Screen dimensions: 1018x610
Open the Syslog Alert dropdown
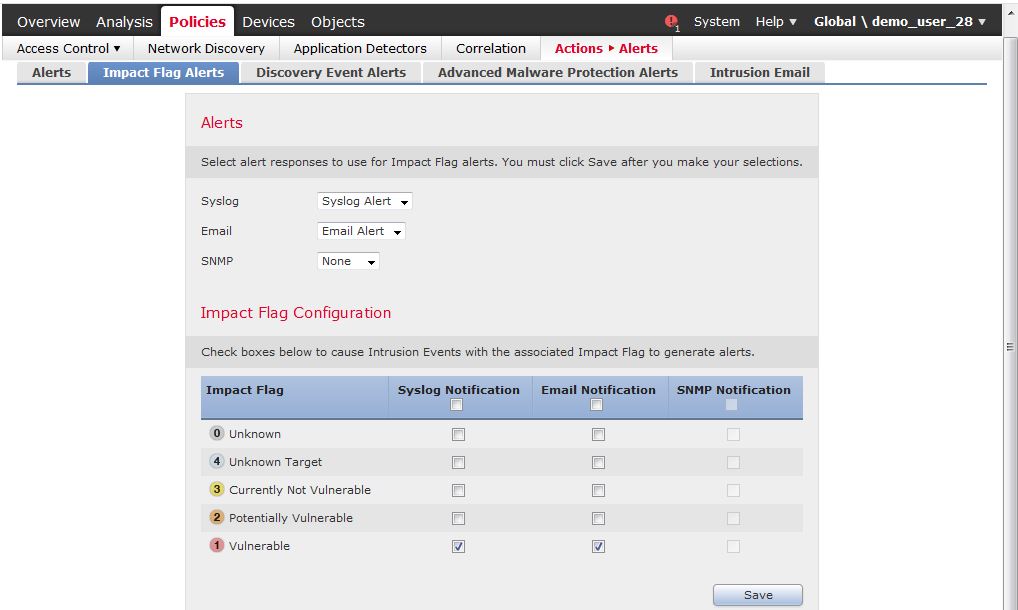pyautogui.click(x=364, y=201)
